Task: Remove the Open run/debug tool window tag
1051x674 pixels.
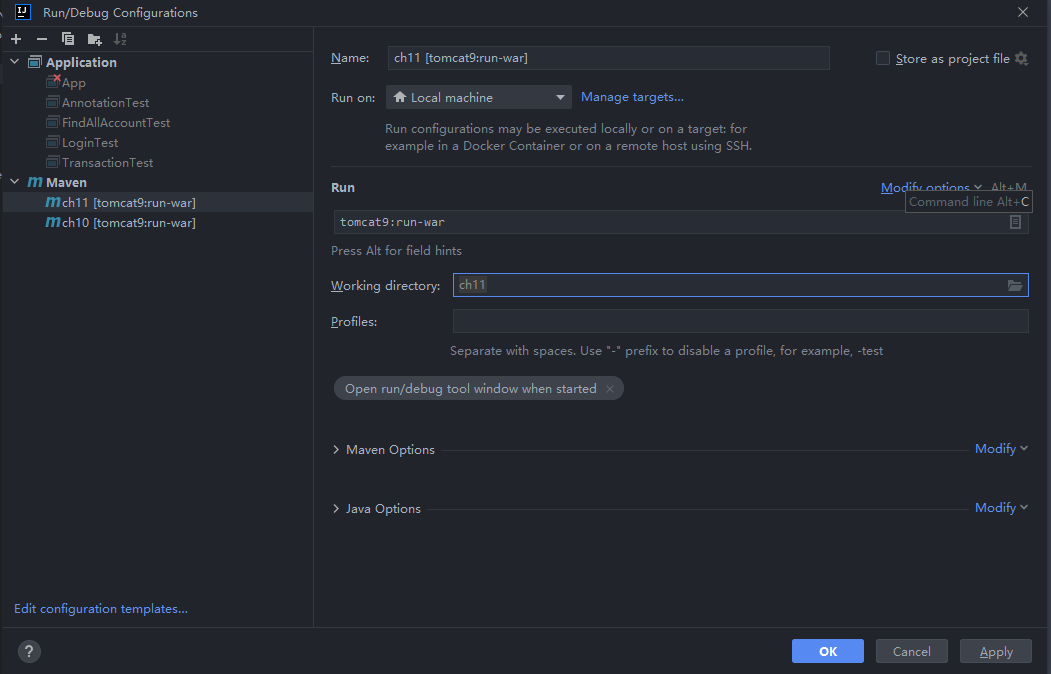Action: [610, 389]
